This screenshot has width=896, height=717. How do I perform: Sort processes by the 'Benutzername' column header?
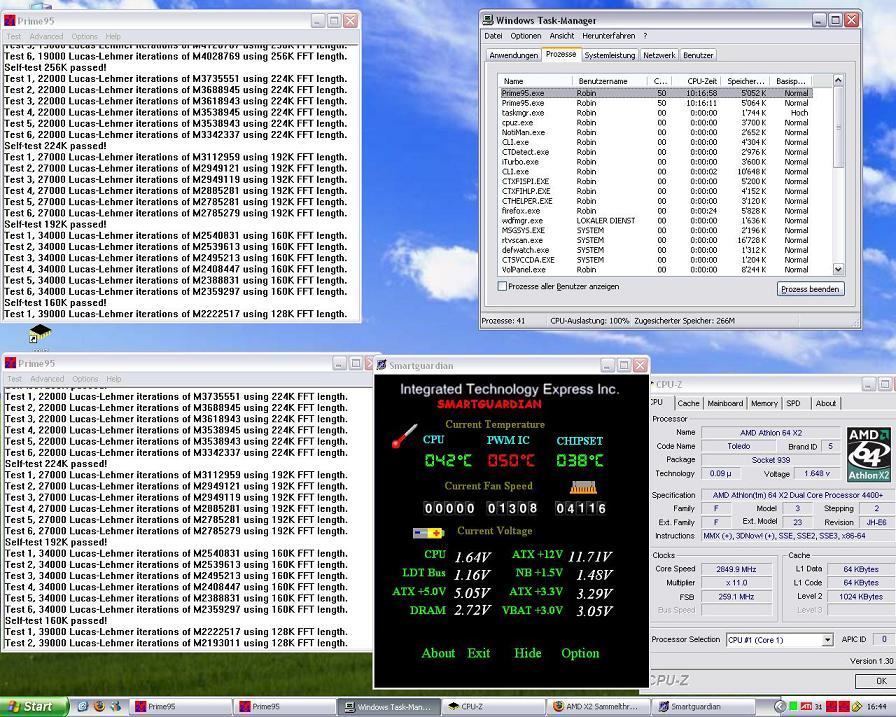point(610,81)
